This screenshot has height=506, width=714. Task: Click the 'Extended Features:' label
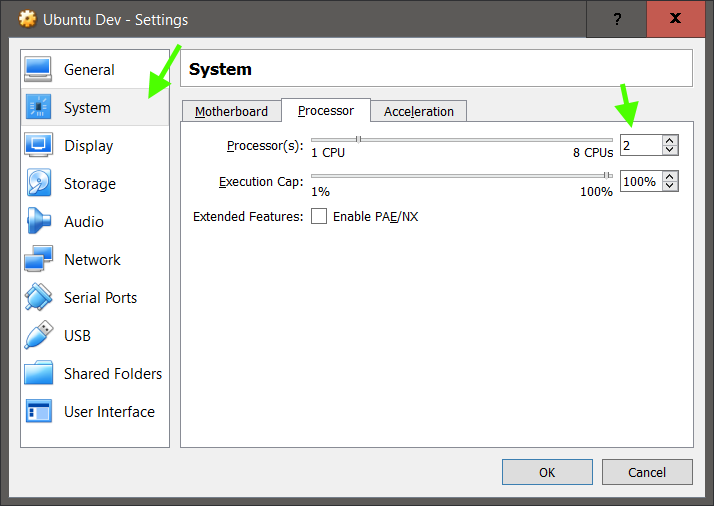[248, 216]
